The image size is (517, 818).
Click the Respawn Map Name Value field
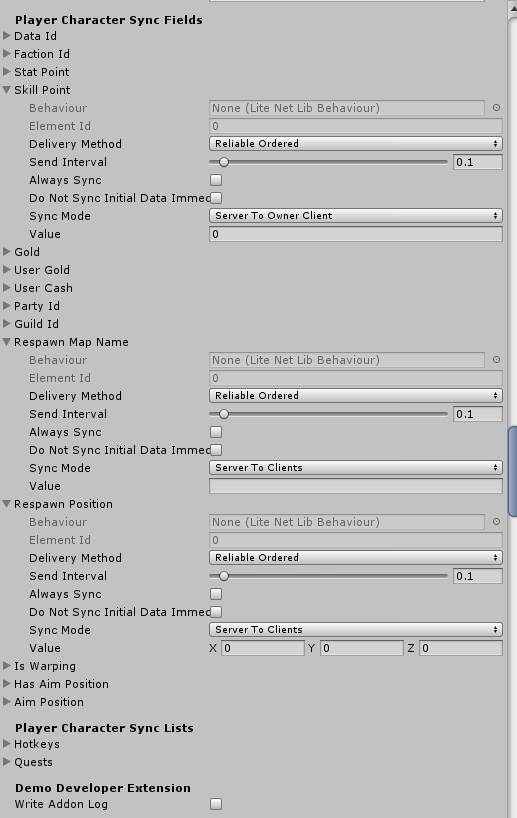tap(356, 486)
